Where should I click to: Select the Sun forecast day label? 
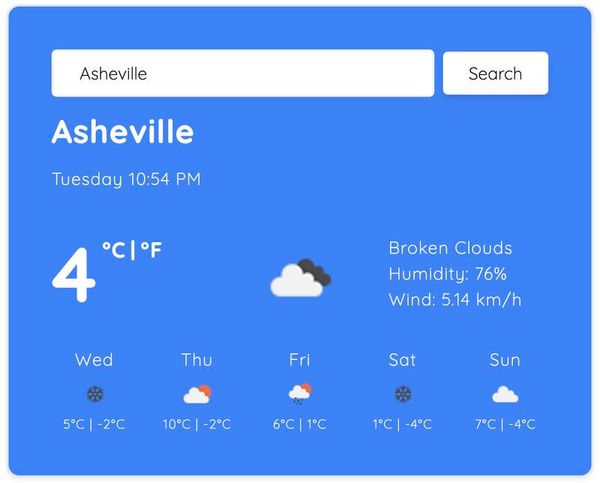tap(505, 360)
